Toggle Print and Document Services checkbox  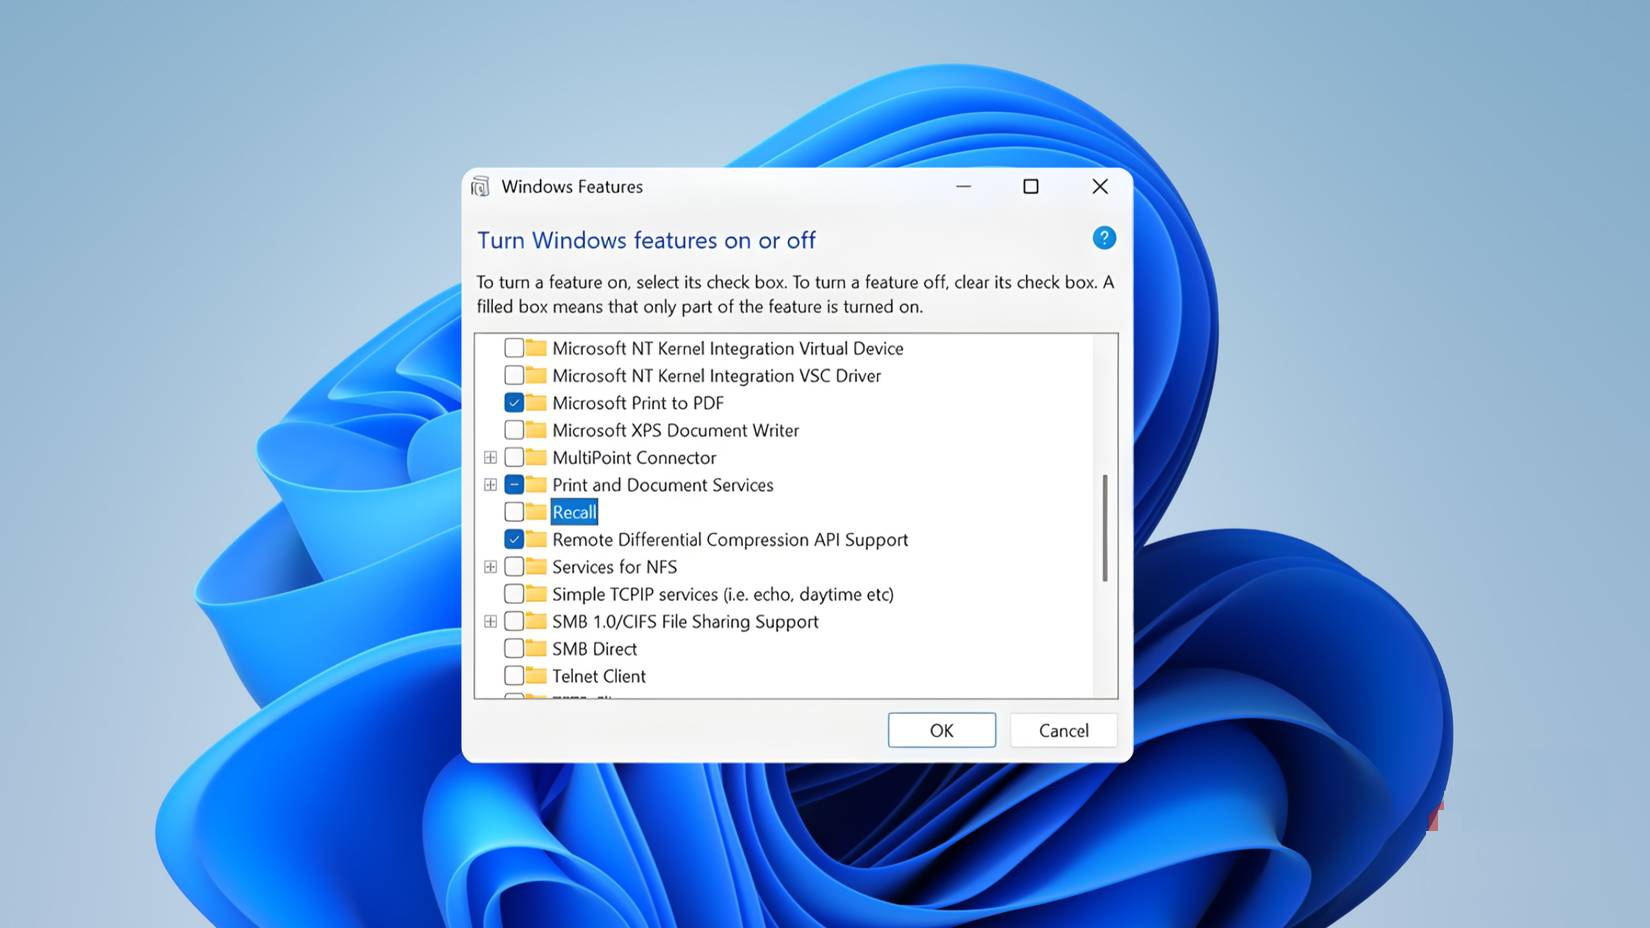click(514, 485)
